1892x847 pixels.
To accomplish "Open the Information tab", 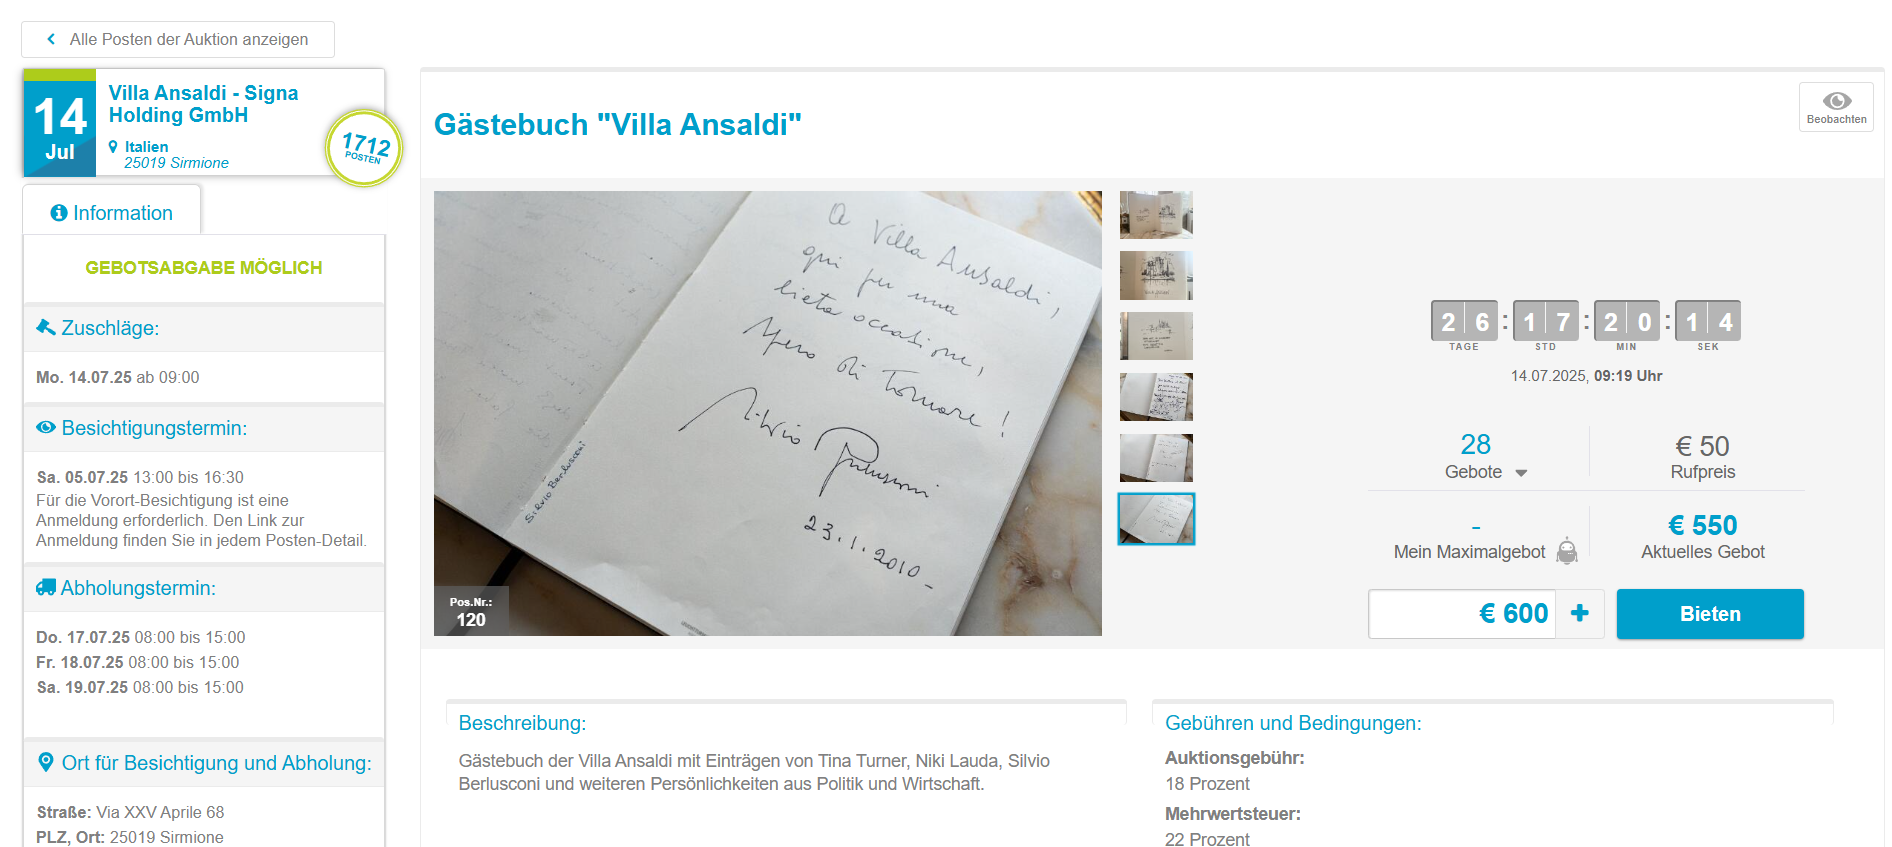I will coord(112,213).
